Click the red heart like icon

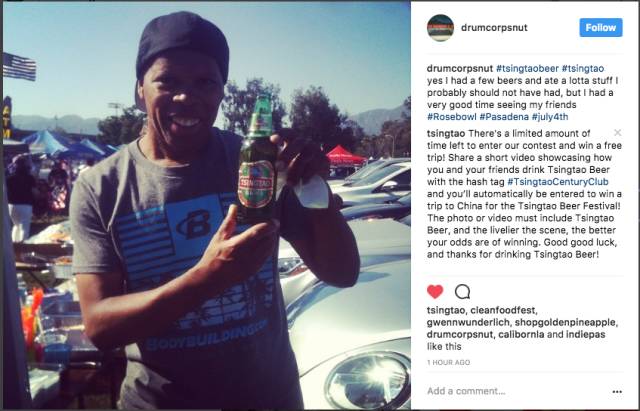[x=435, y=292]
